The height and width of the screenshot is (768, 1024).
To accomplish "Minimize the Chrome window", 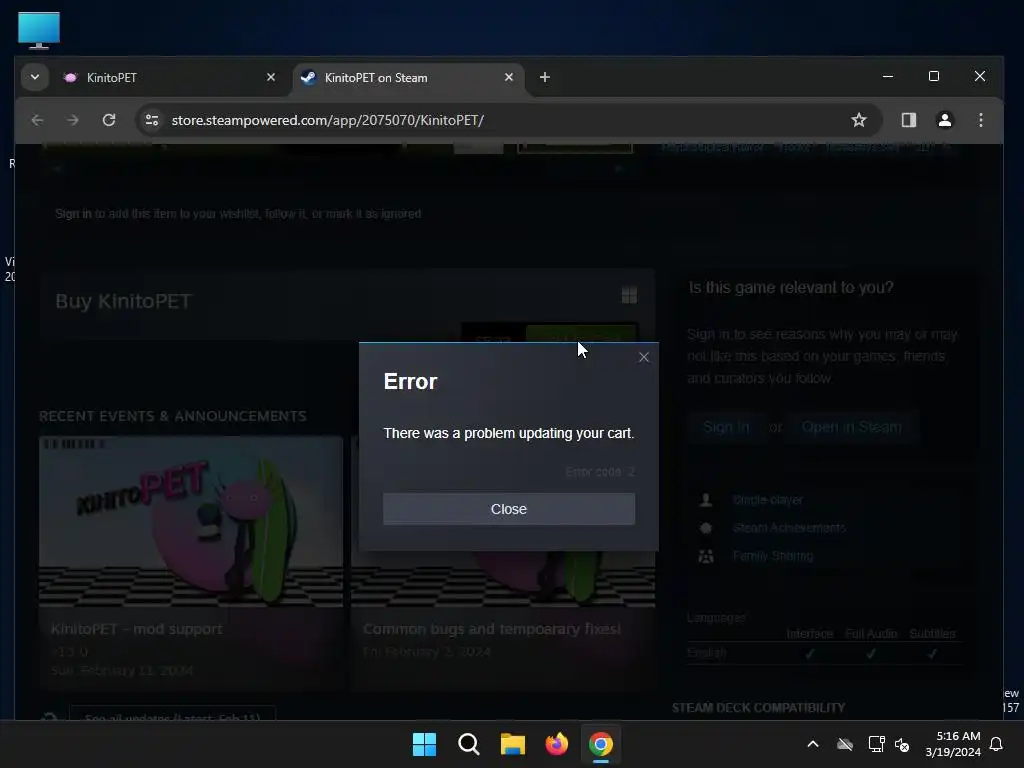I will point(888,76).
